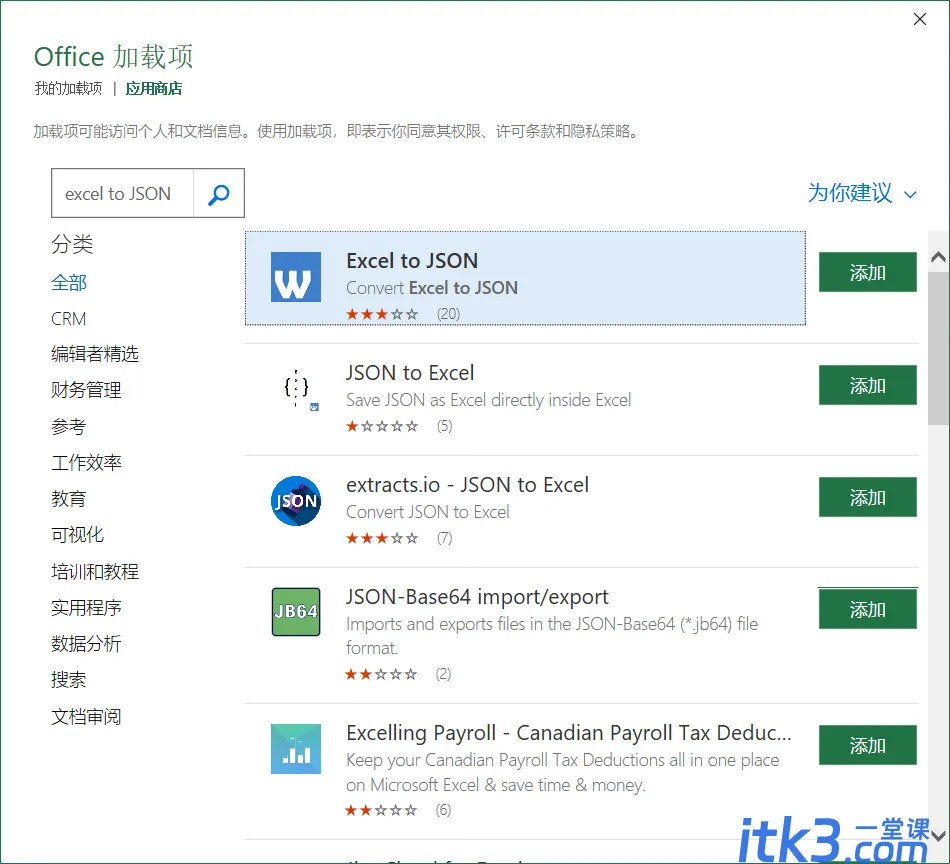Click the star rating with (2) reviews
This screenshot has width=950, height=864.
click(x=381, y=674)
